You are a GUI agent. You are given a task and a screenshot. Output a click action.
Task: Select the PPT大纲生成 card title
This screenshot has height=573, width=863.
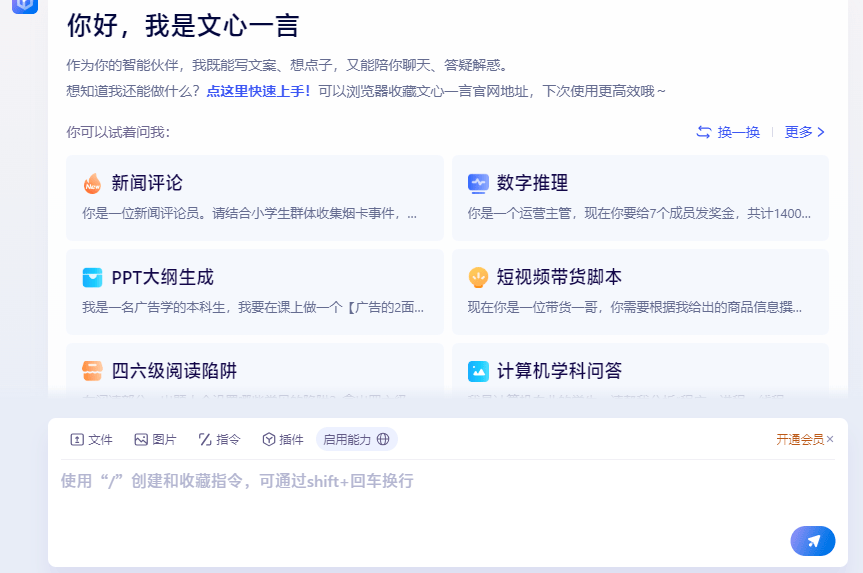click(162, 277)
